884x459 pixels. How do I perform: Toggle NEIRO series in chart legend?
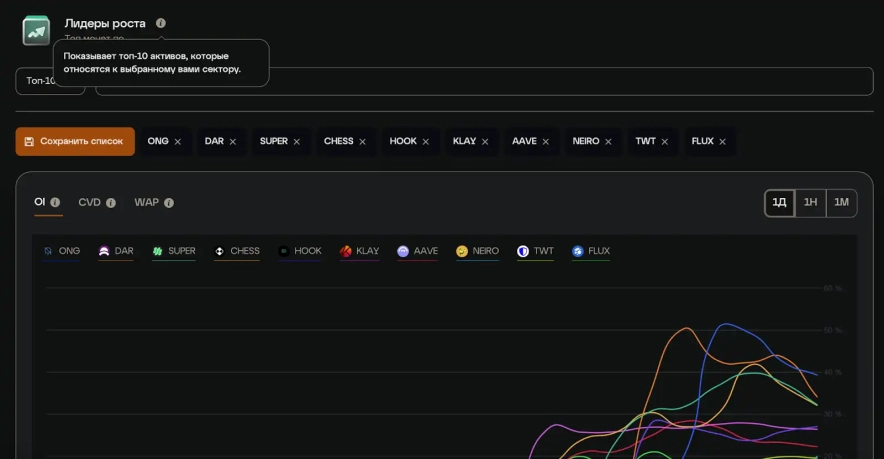[477, 251]
